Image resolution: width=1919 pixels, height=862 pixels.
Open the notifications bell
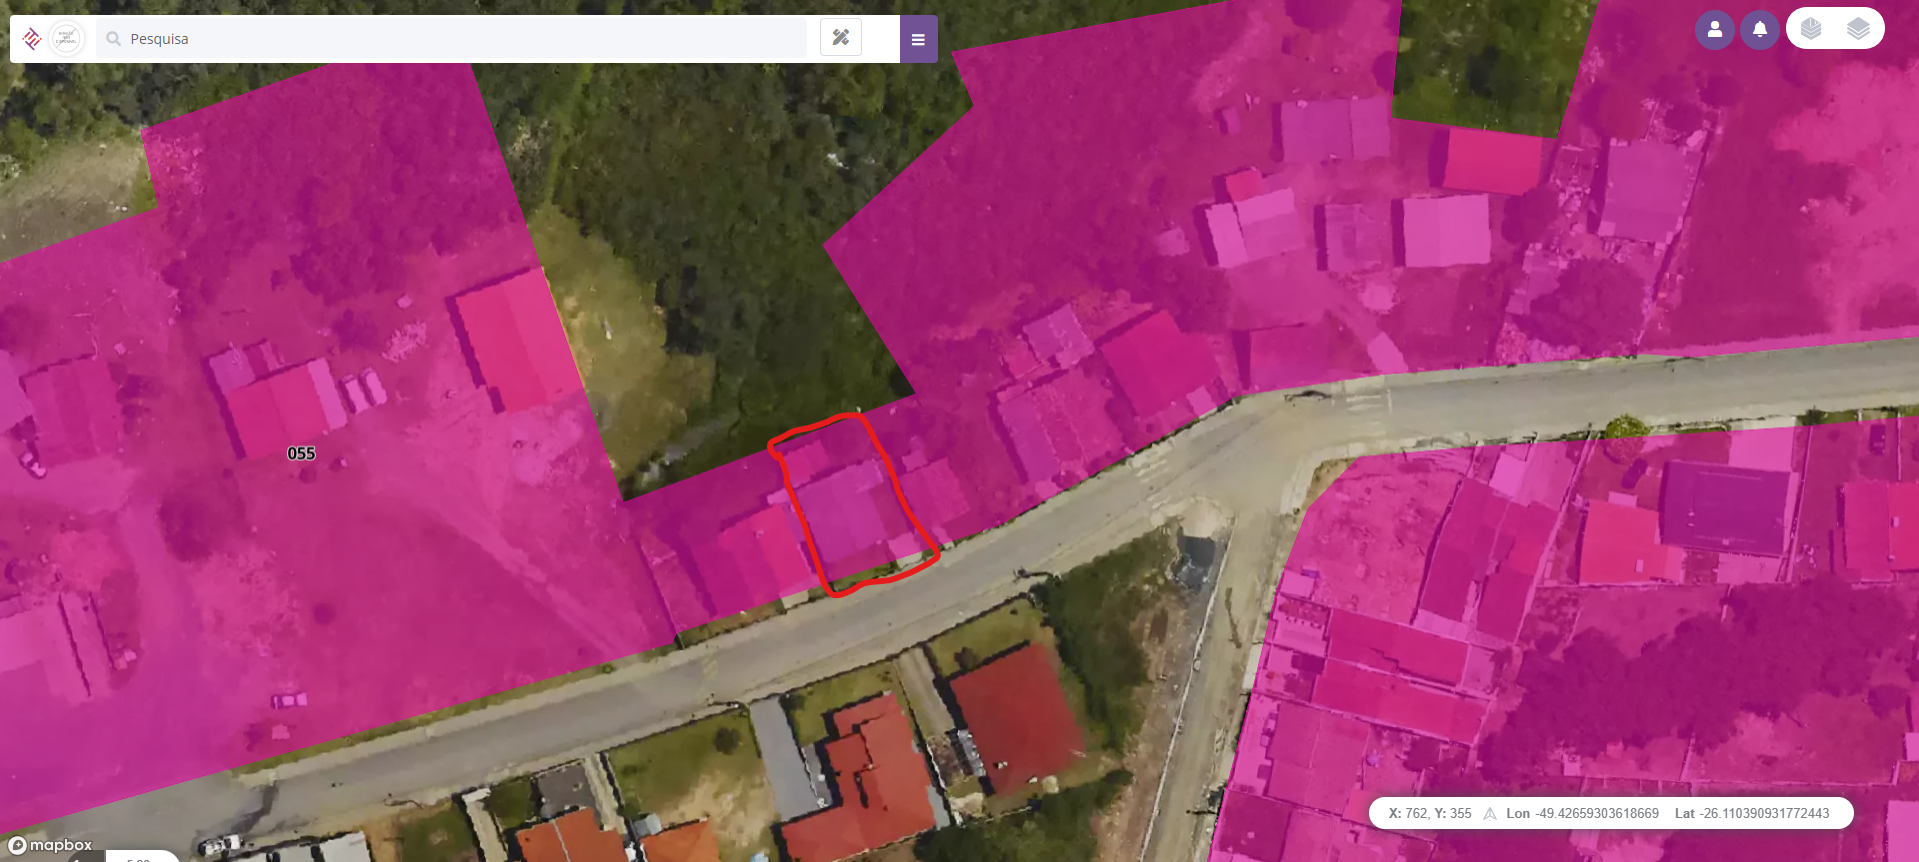[x=1760, y=29]
